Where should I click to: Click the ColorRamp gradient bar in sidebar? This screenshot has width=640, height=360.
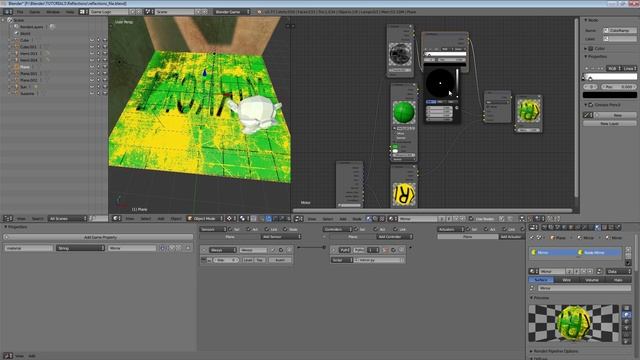610,77
